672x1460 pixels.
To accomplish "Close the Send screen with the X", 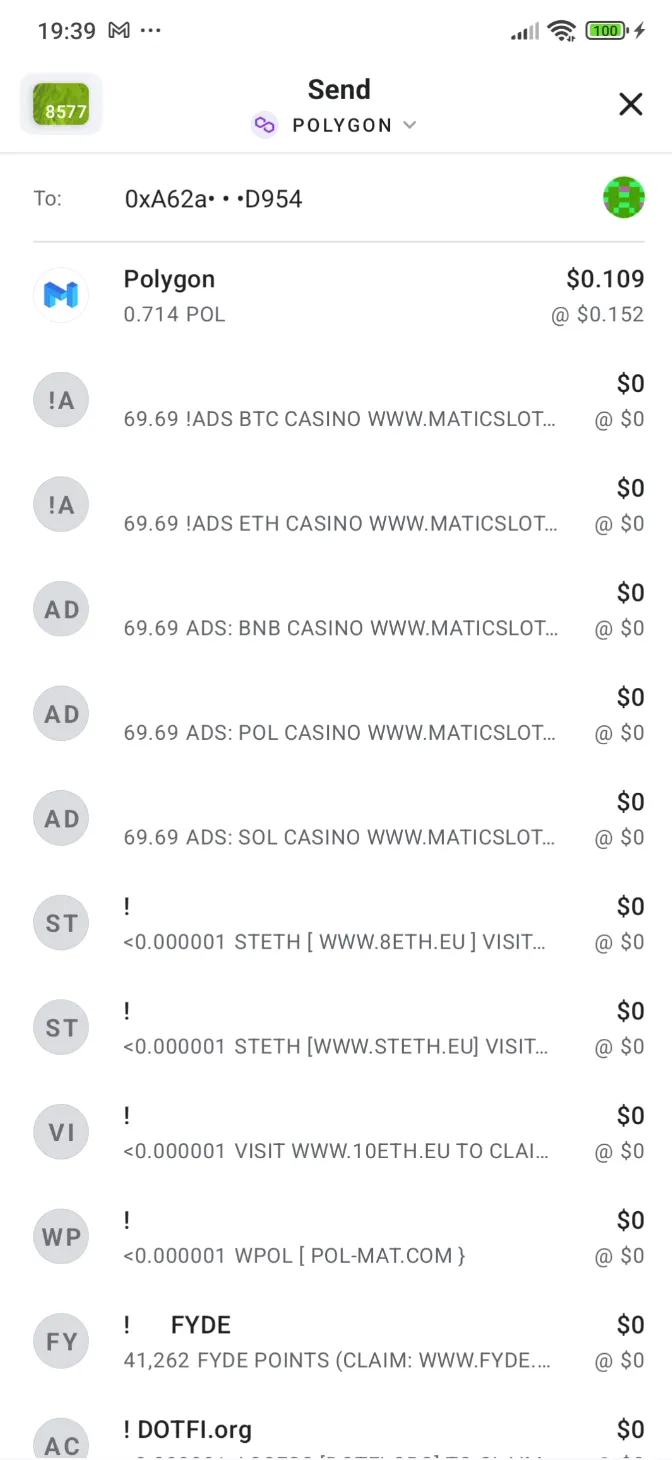I will click(x=631, y=104).
